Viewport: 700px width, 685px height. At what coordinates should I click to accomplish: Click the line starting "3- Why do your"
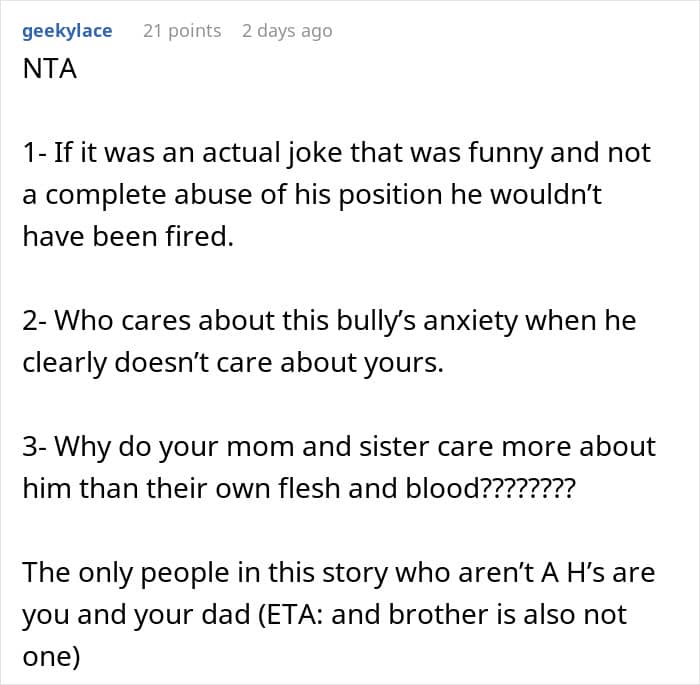coord(339,447)
